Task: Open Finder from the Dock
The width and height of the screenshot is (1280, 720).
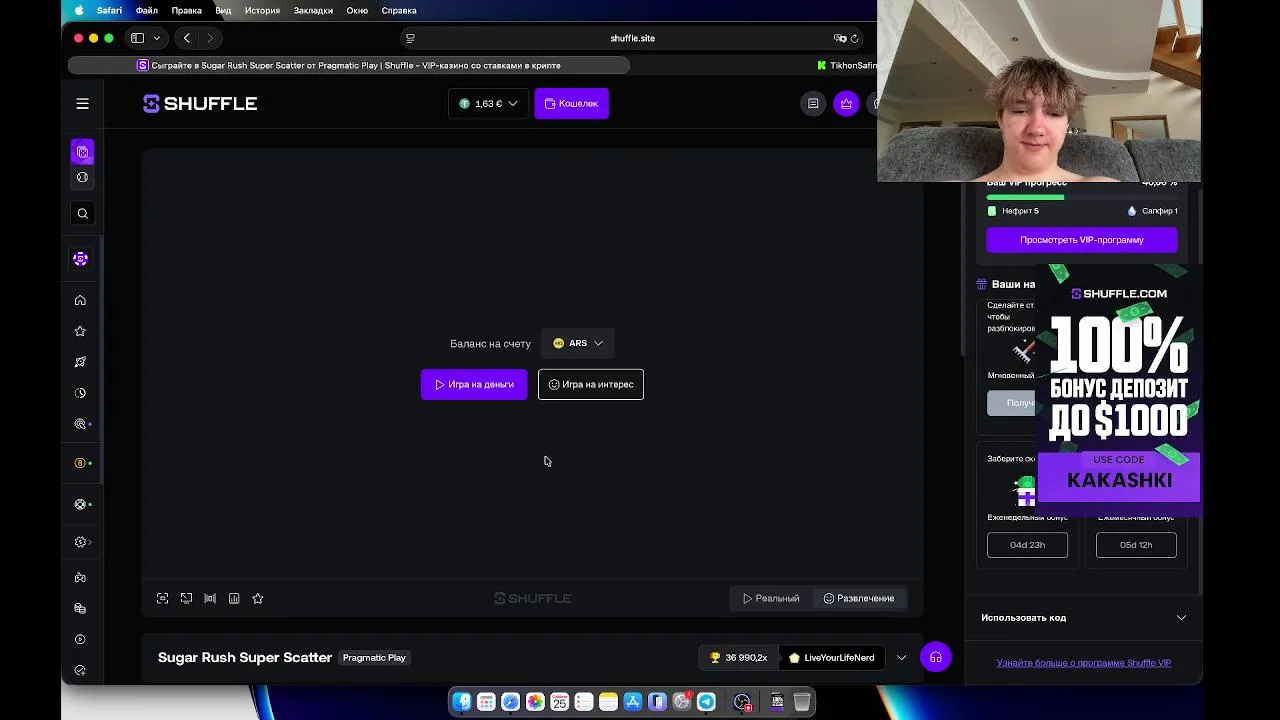Action: pyautogui.click(x=462, y=702)
